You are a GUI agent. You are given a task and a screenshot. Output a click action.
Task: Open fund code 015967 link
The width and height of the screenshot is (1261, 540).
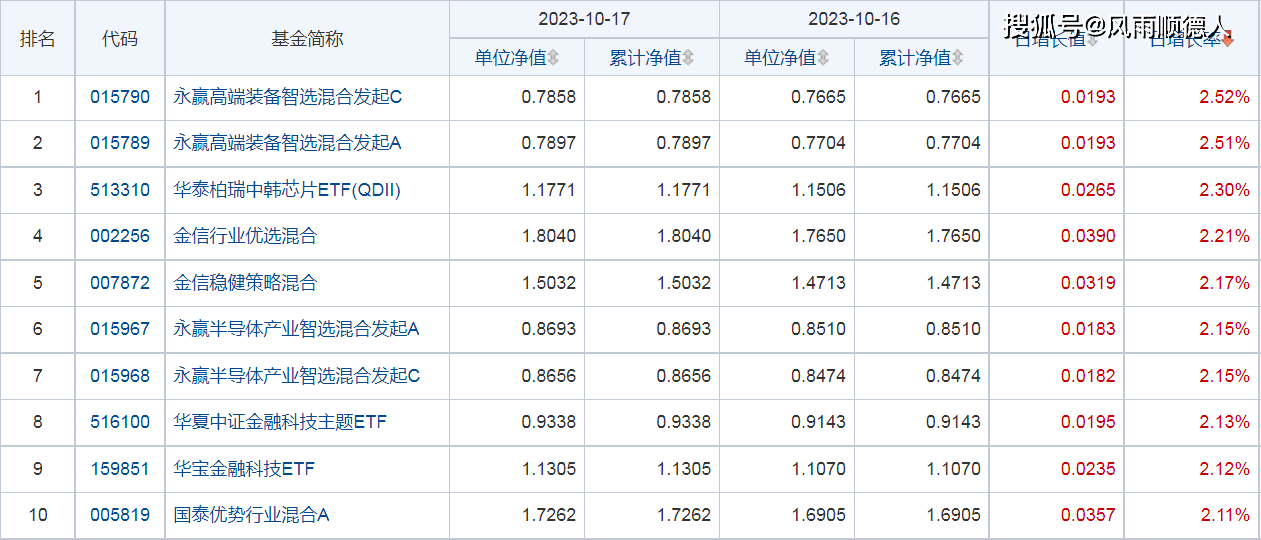[120, 329]
